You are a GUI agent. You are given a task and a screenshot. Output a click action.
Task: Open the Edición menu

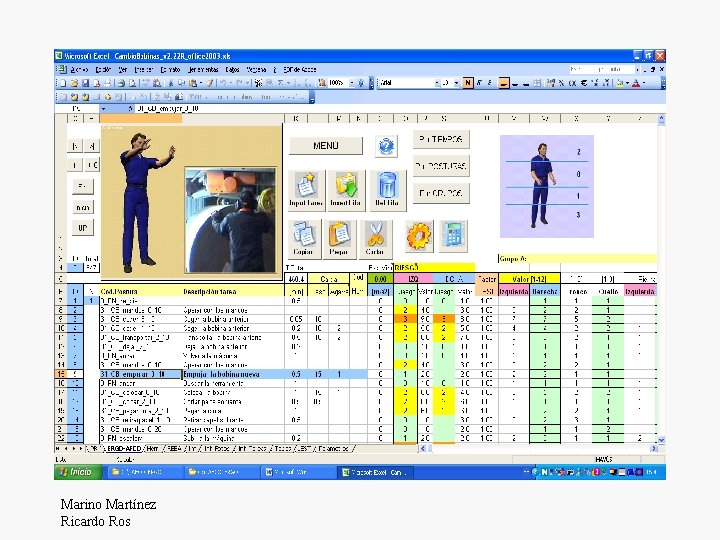[x=103, y=70]
